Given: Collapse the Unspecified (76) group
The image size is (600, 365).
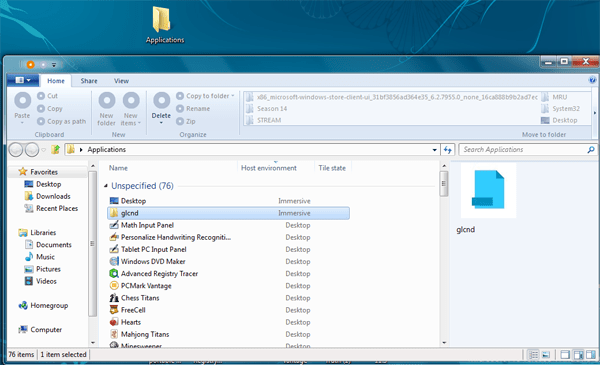Looking at the screenshot, I should [x=106, y=186].
